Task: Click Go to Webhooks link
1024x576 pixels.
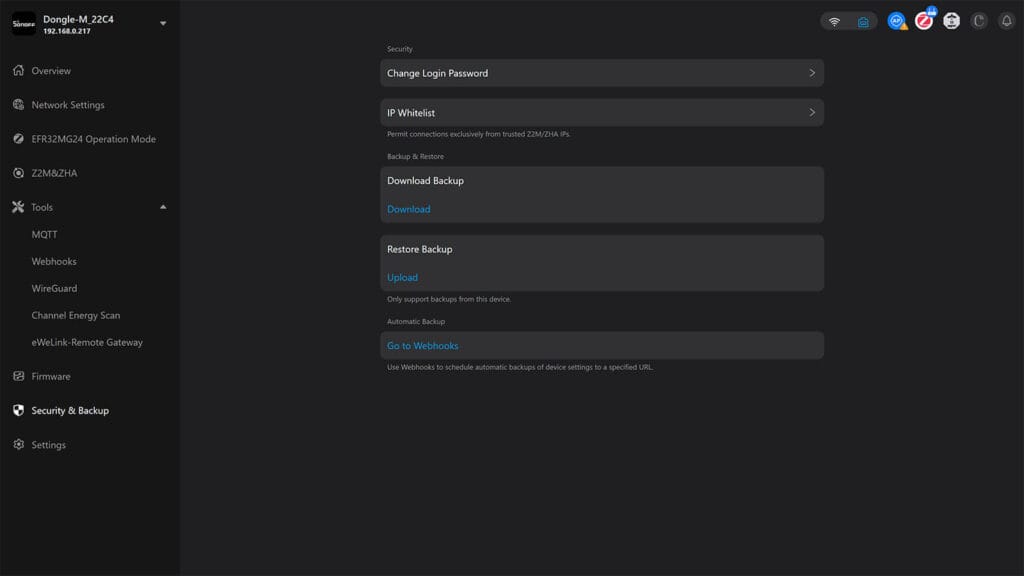Action: coord(422,344)
